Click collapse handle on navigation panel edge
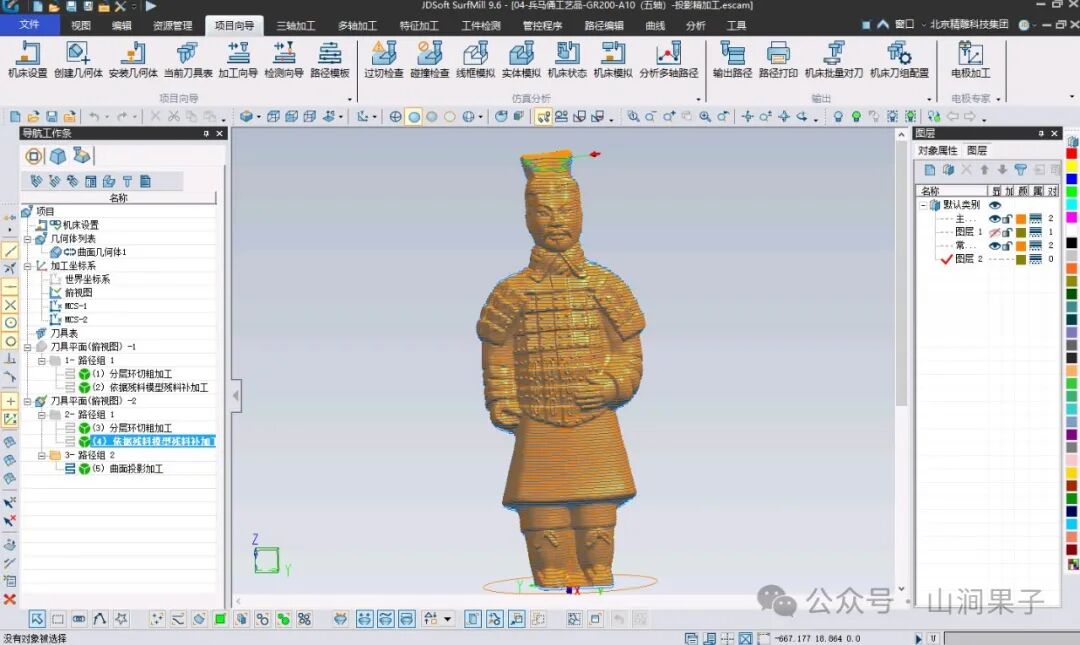This screenshot has width=1080, height=645. tap(236, 396)
